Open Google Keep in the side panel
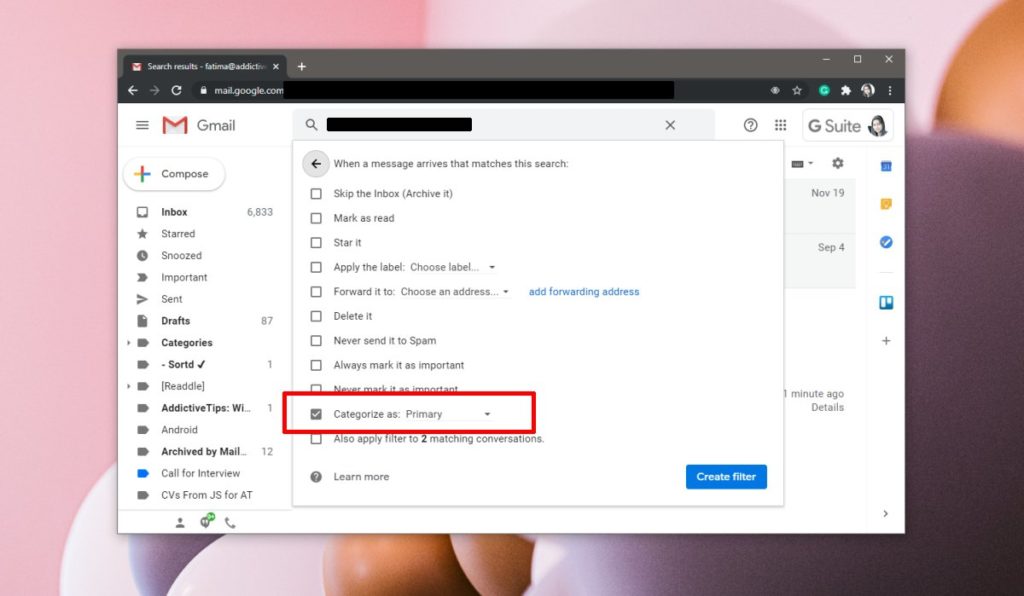The image size is (1024, 596). tap(885, 204)
